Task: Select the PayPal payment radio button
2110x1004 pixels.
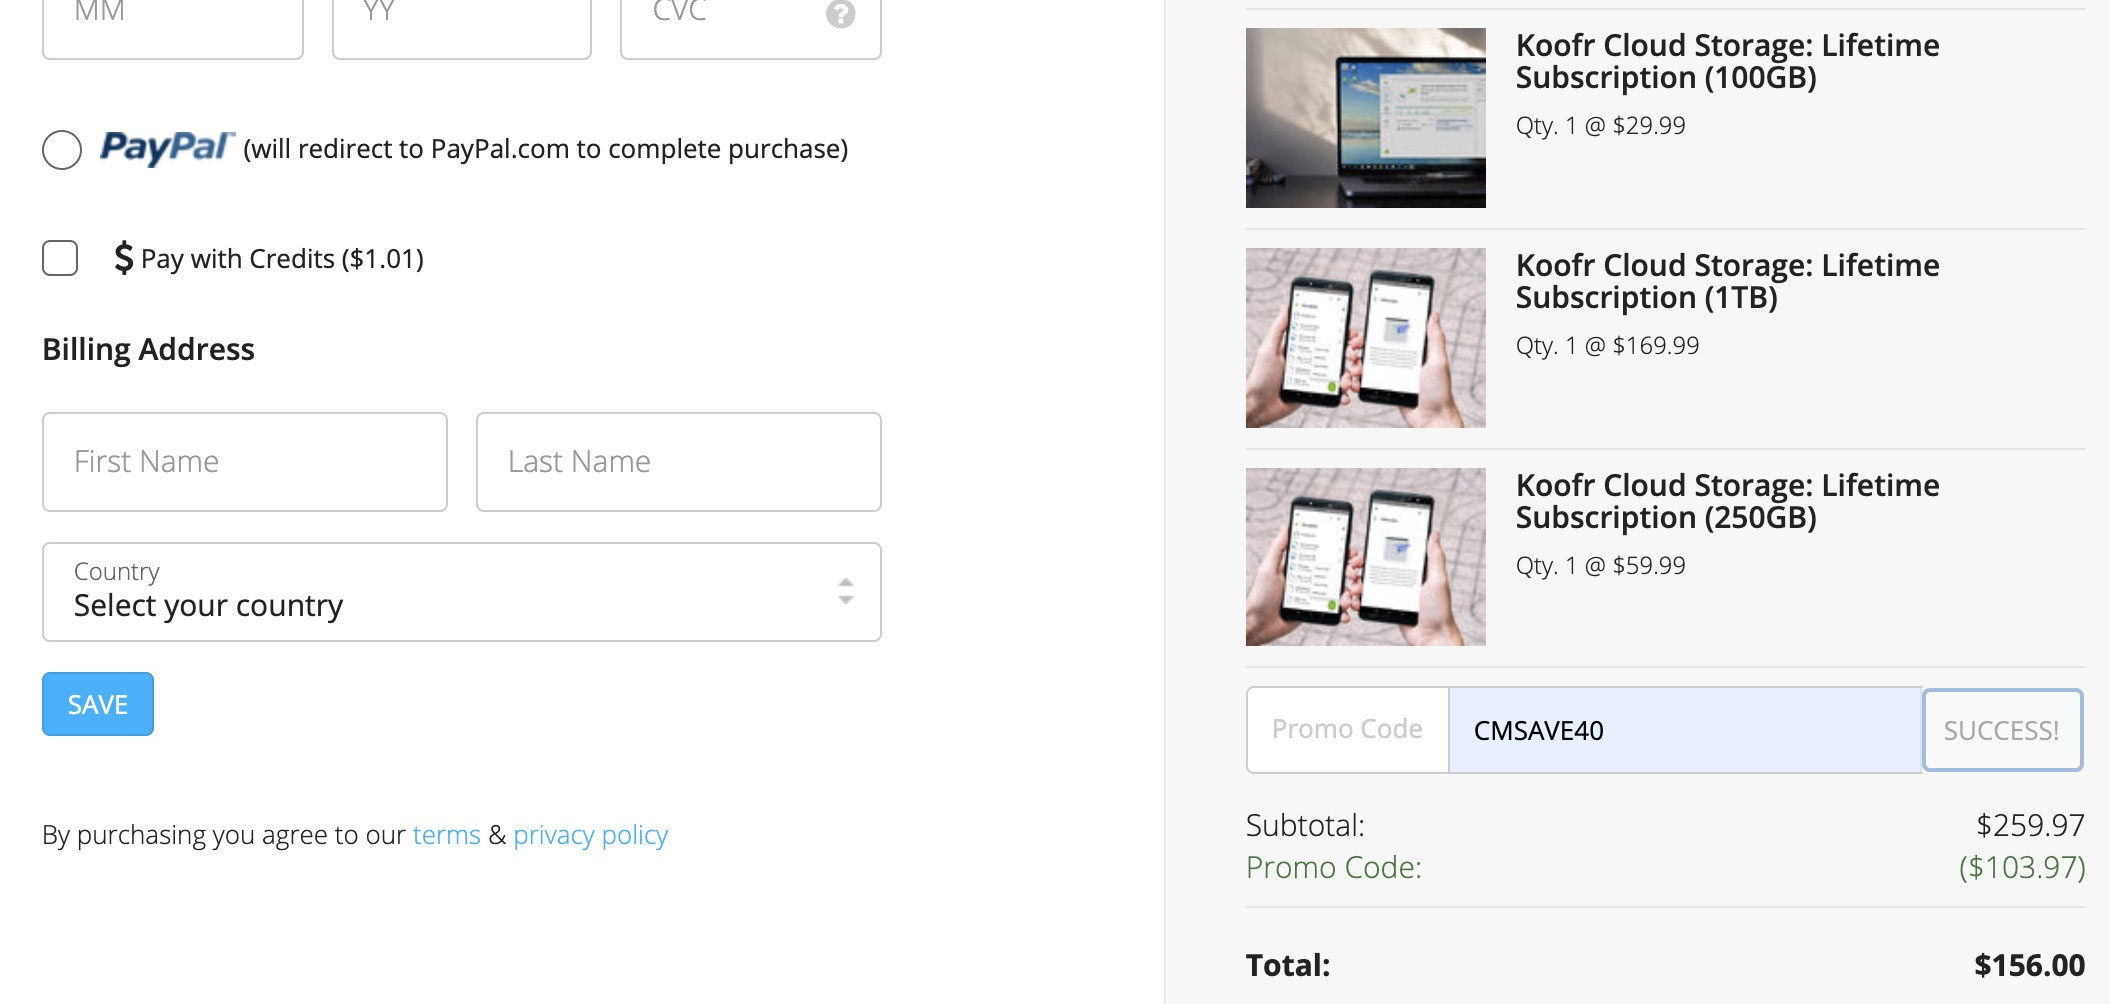Action: point(62,150)
